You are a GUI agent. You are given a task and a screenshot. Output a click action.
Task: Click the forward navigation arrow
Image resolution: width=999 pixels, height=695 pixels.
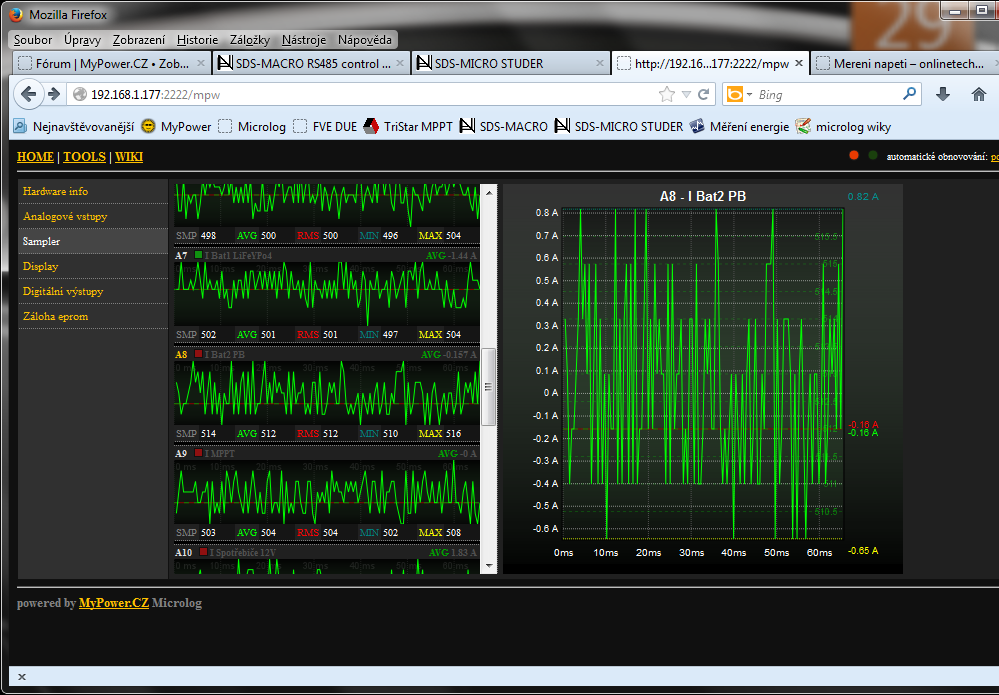click(54, 95)
